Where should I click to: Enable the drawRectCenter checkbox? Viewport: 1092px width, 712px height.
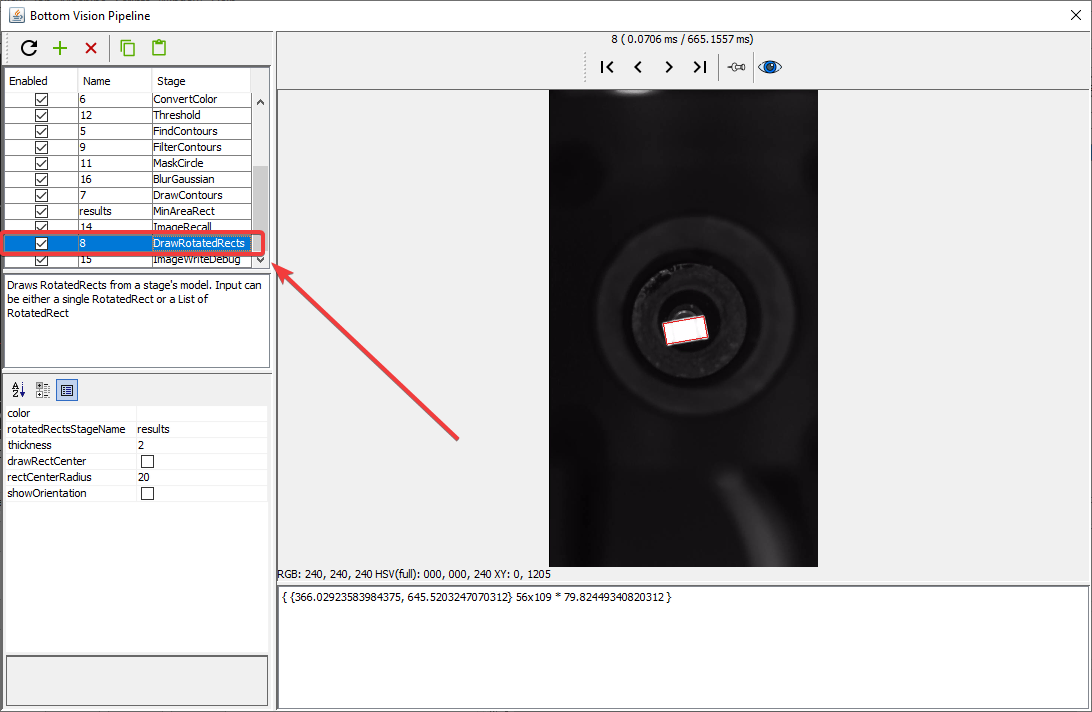coord(147,461)
